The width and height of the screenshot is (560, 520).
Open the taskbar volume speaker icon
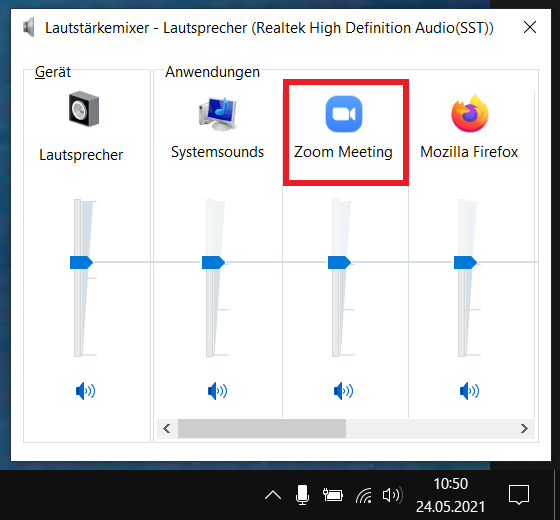coord(392,495)
